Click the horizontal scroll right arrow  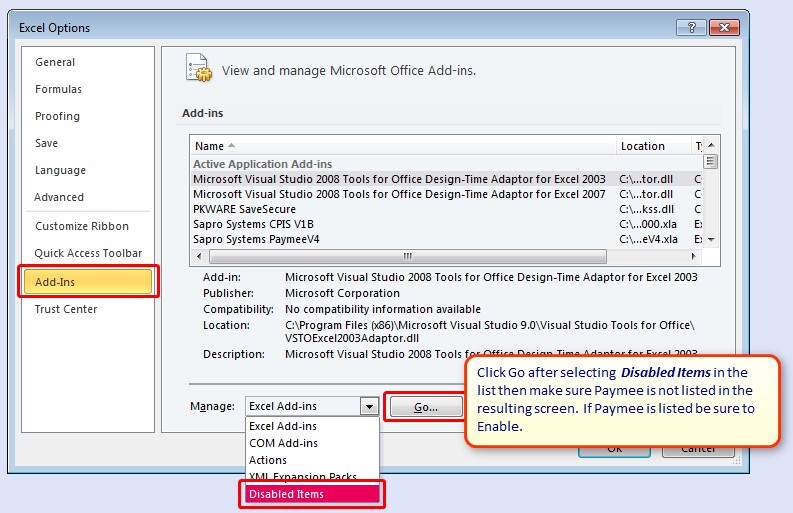point(693,256)
